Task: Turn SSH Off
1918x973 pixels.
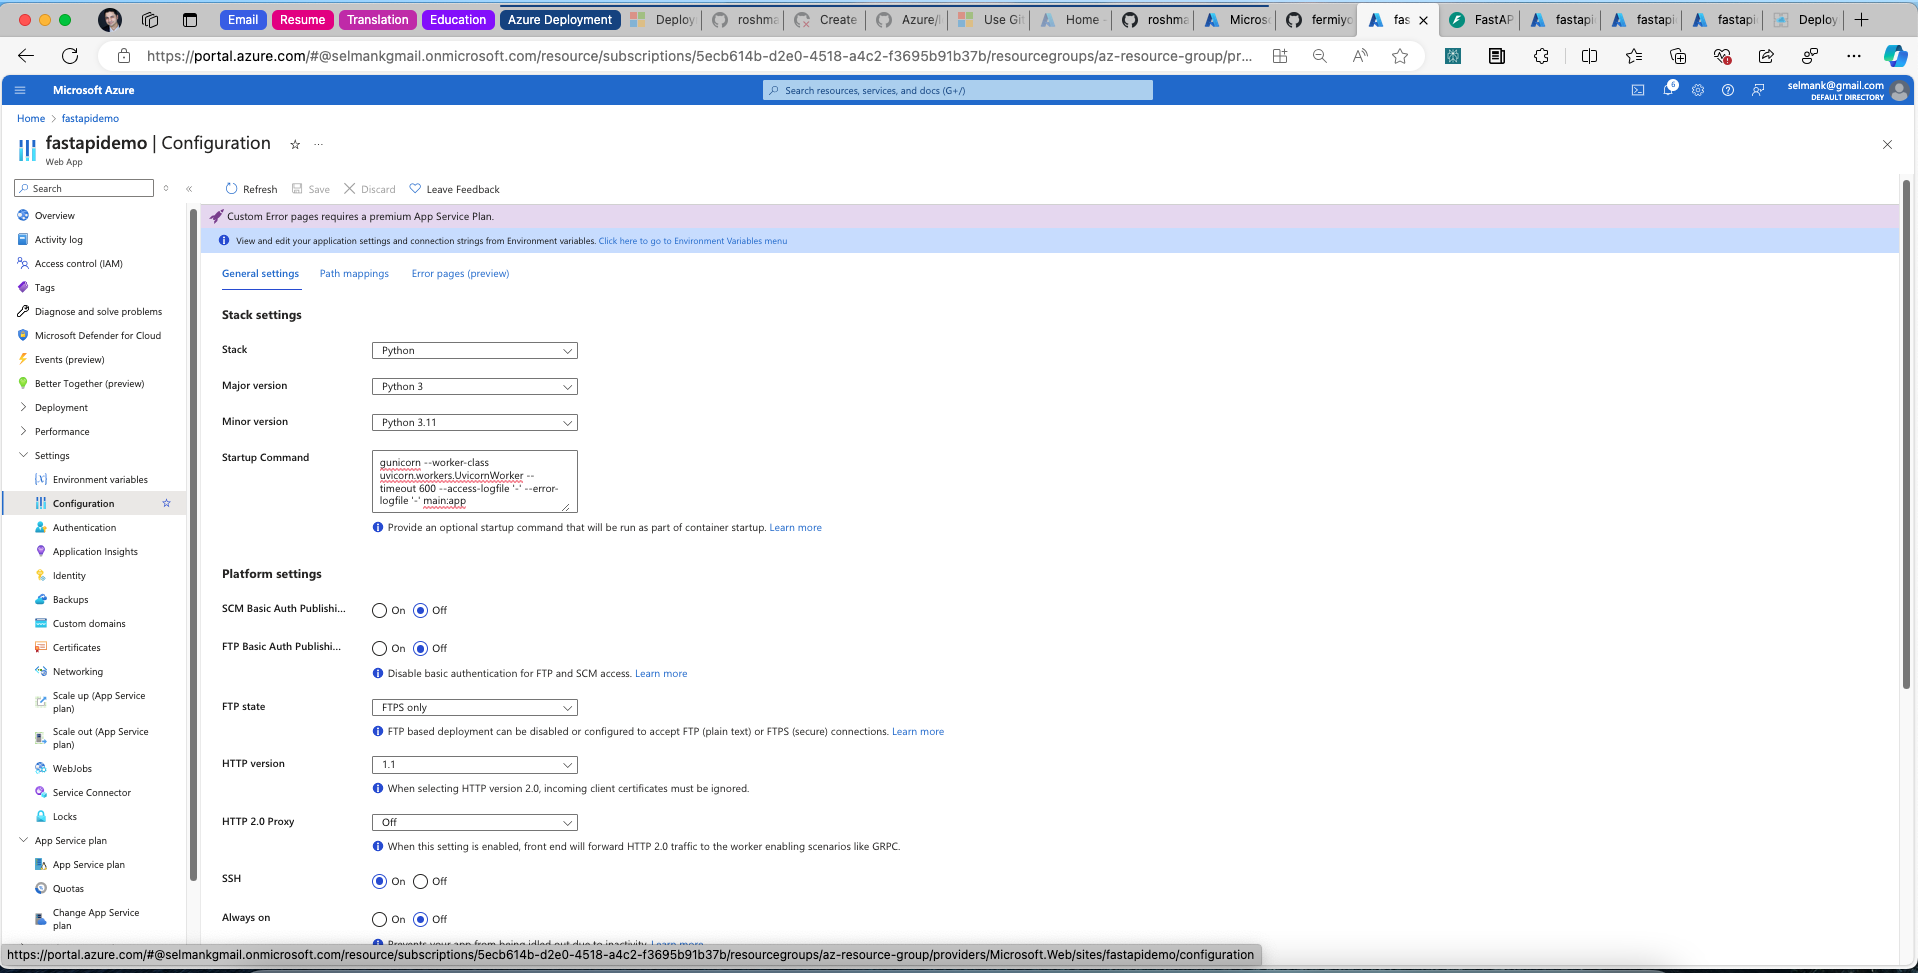Action: click(x=420, y=881)
